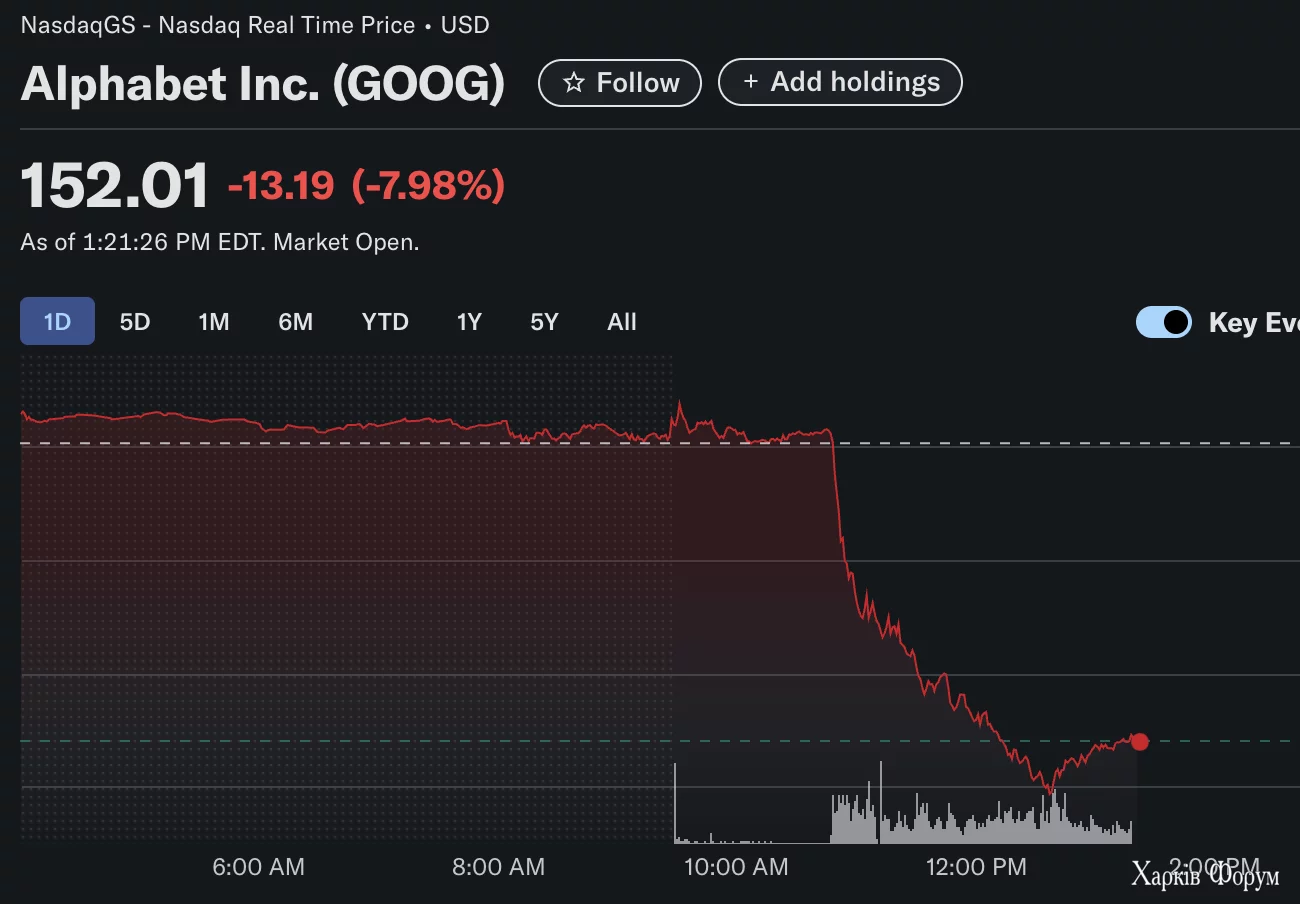Image resolution: width=1300 pixels, height=904 pixels.
Task: Click the red current-price dot on chart
Action: tap(1139, 741)
